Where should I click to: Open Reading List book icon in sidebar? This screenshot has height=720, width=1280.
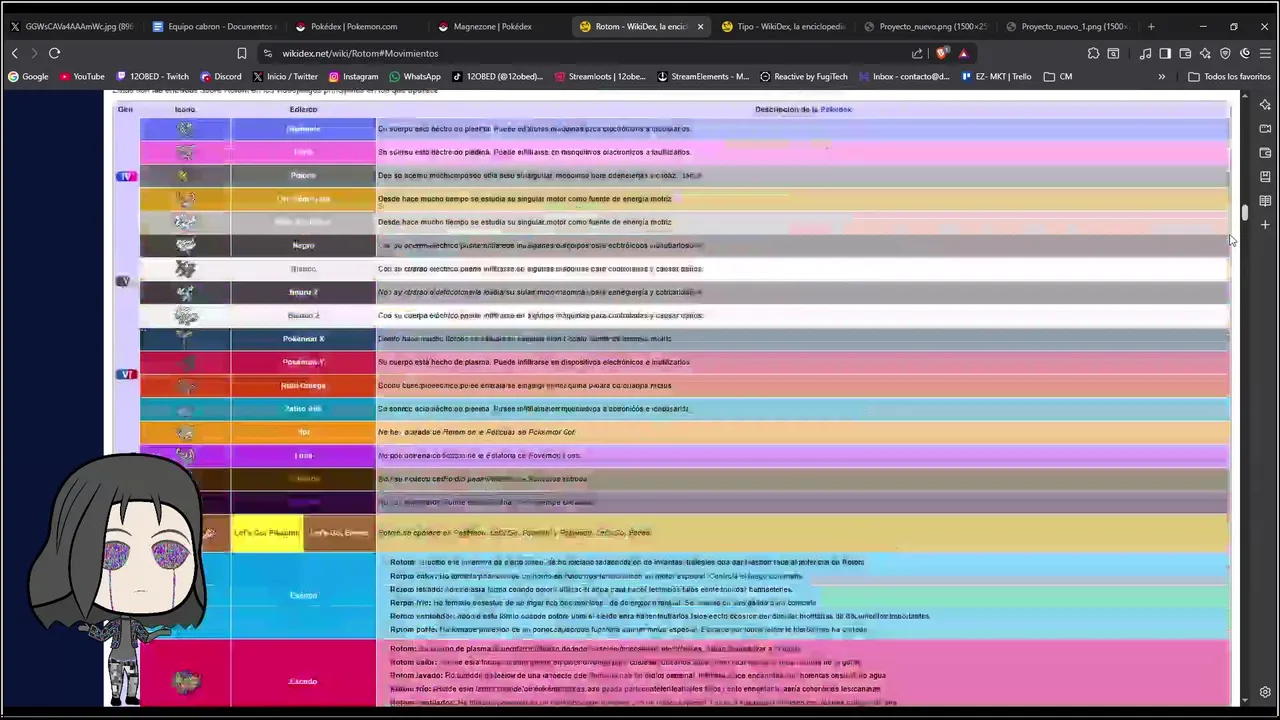tap(1265, 201)
